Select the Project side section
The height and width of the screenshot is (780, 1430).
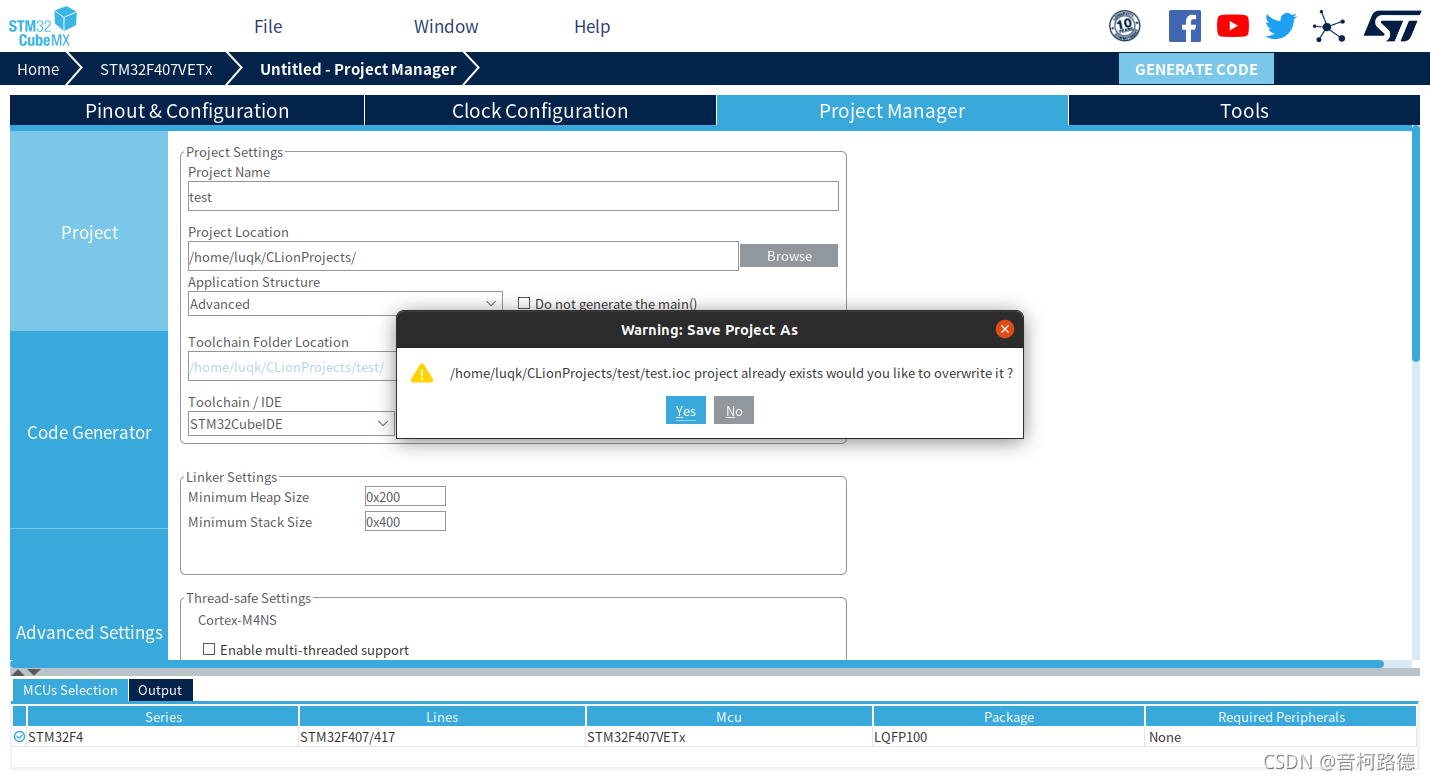click(89, 232)
